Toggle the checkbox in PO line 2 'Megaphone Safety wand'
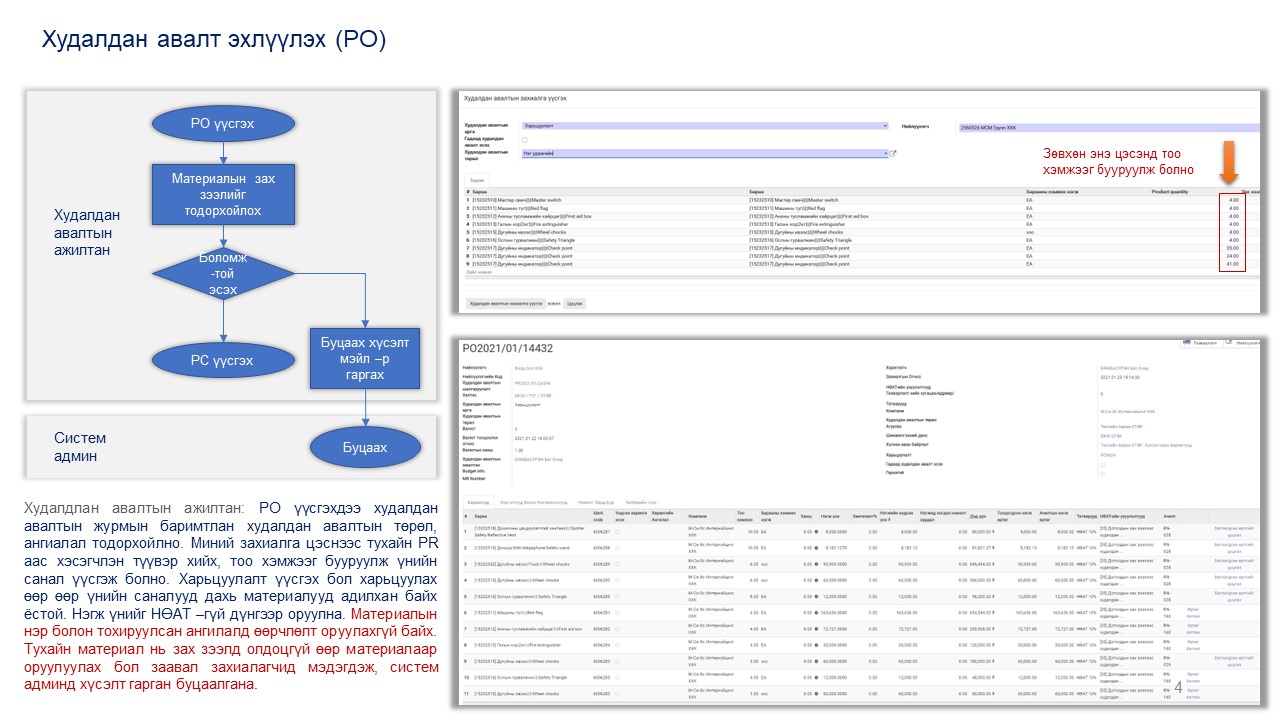 617,547
